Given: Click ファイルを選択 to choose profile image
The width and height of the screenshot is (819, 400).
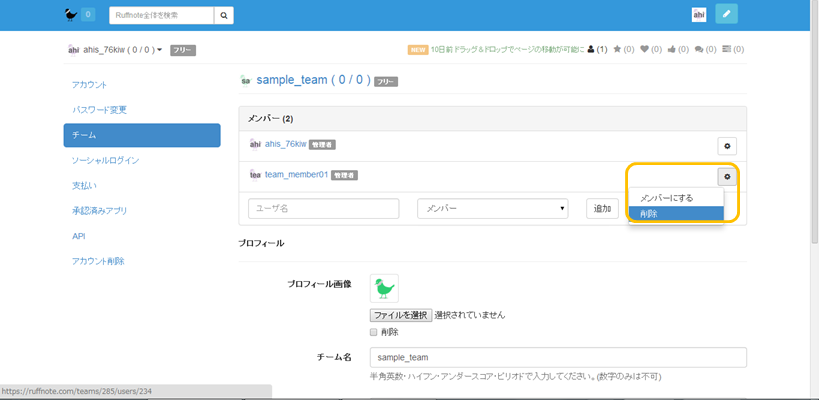Looking at the screenshot, I should pyautogui.click(x=401, y=315).
